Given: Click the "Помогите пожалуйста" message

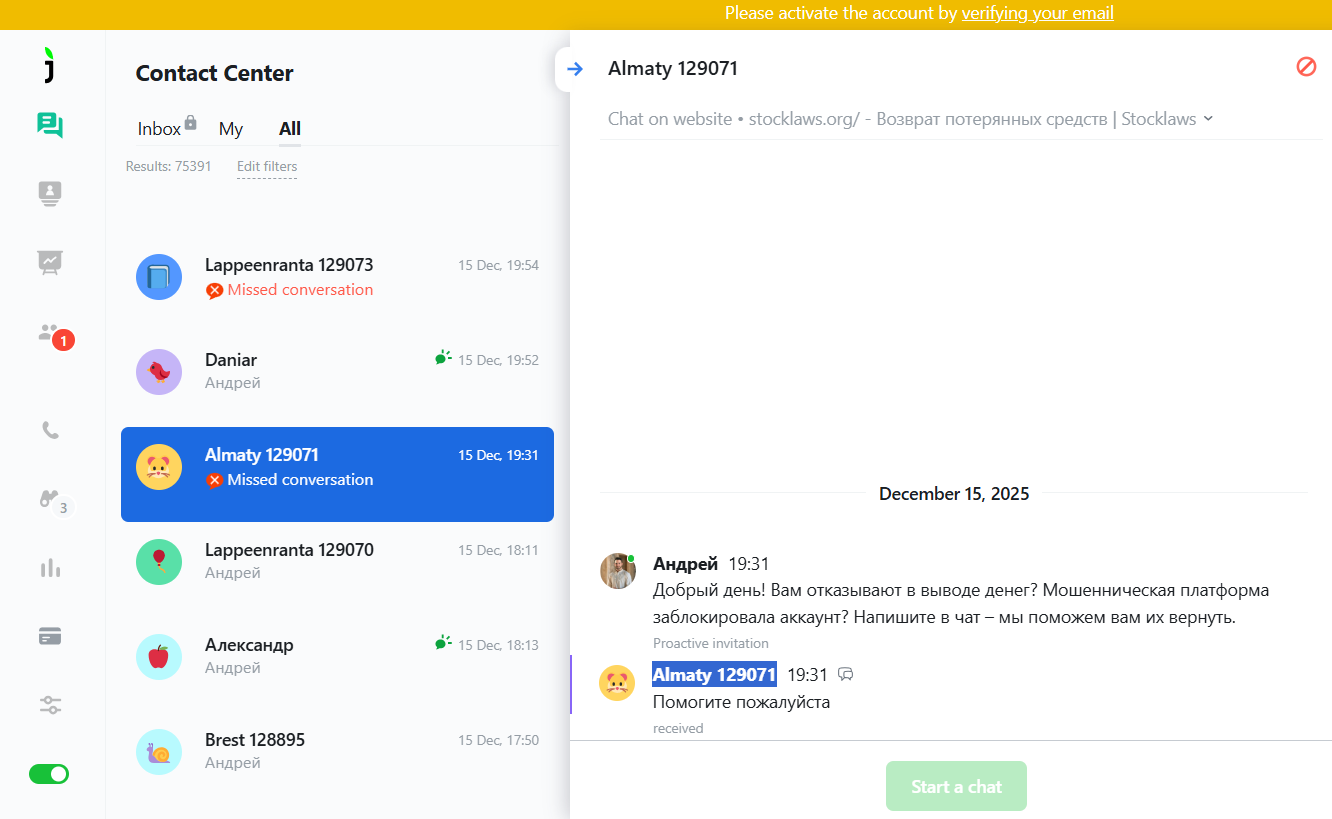Looking at the screenshot, I should (742, 702).
